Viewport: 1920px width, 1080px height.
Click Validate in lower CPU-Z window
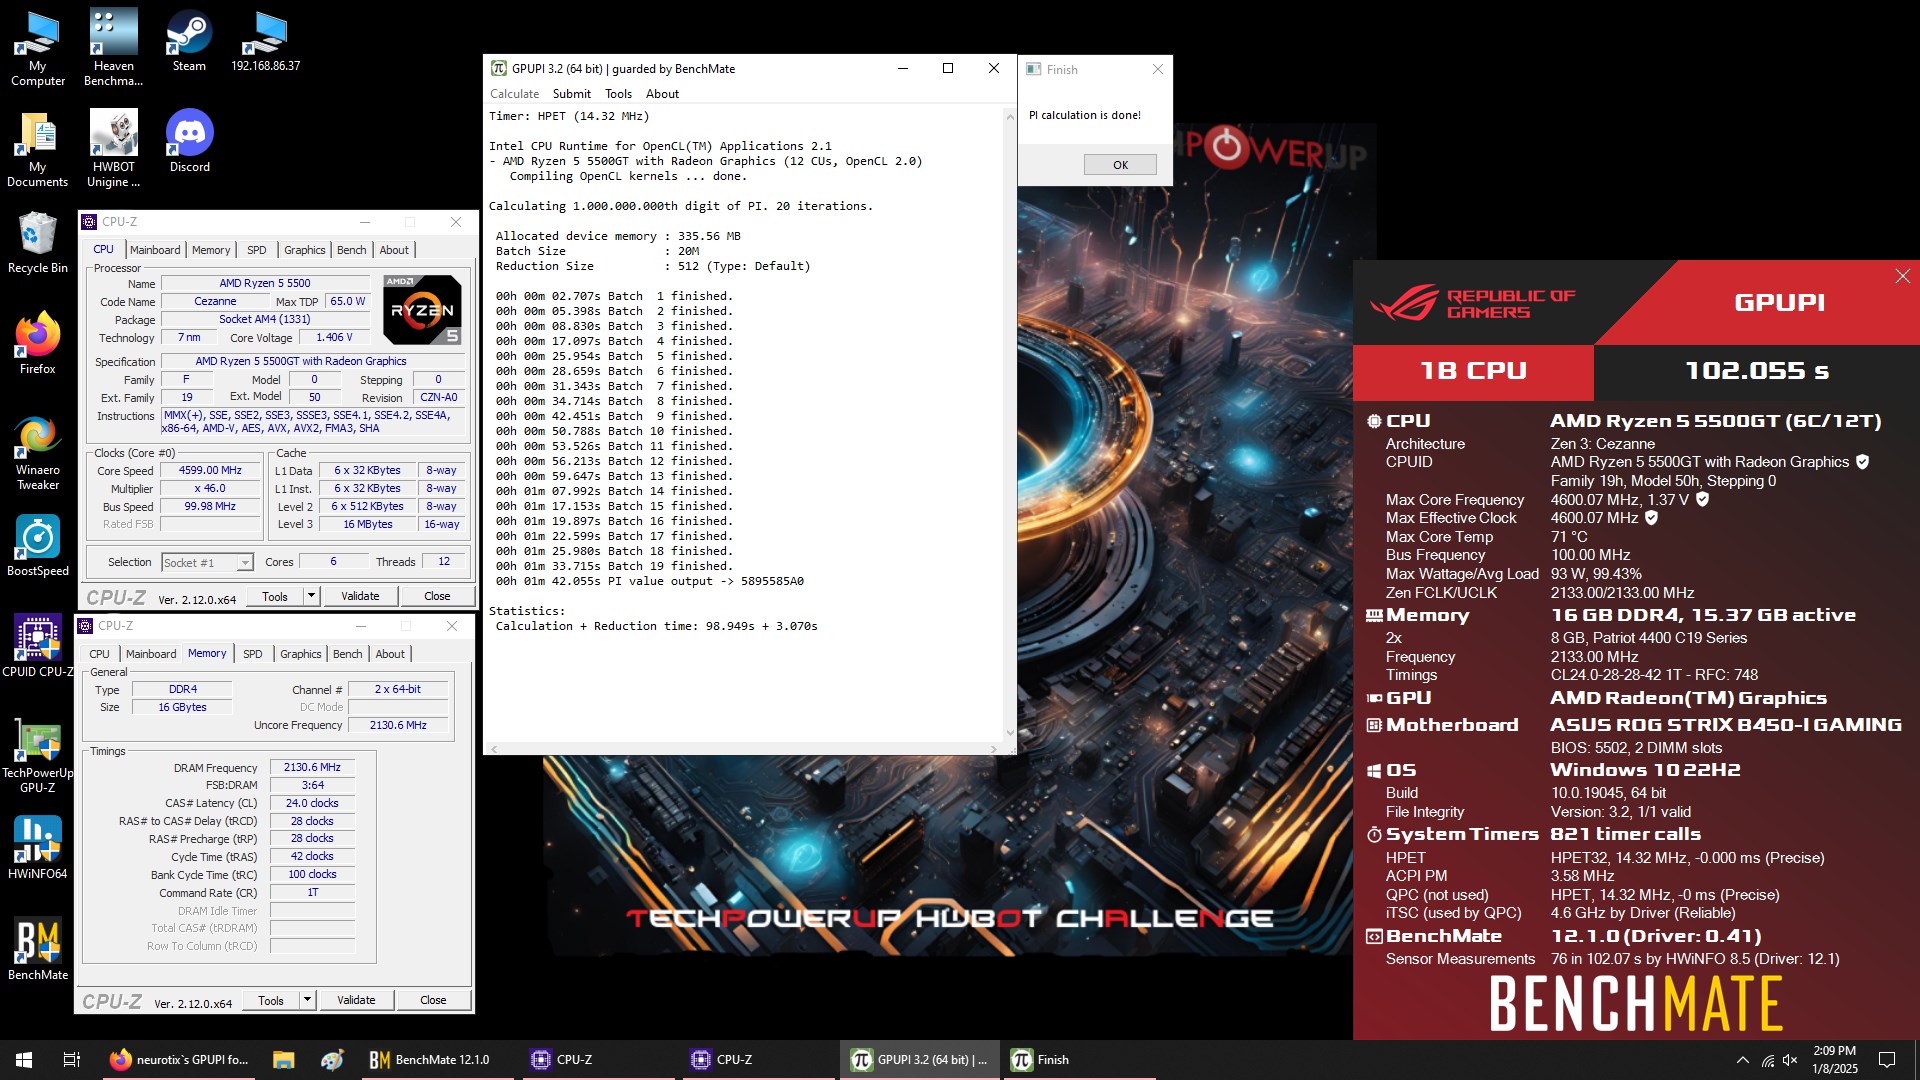point(356,1000)
